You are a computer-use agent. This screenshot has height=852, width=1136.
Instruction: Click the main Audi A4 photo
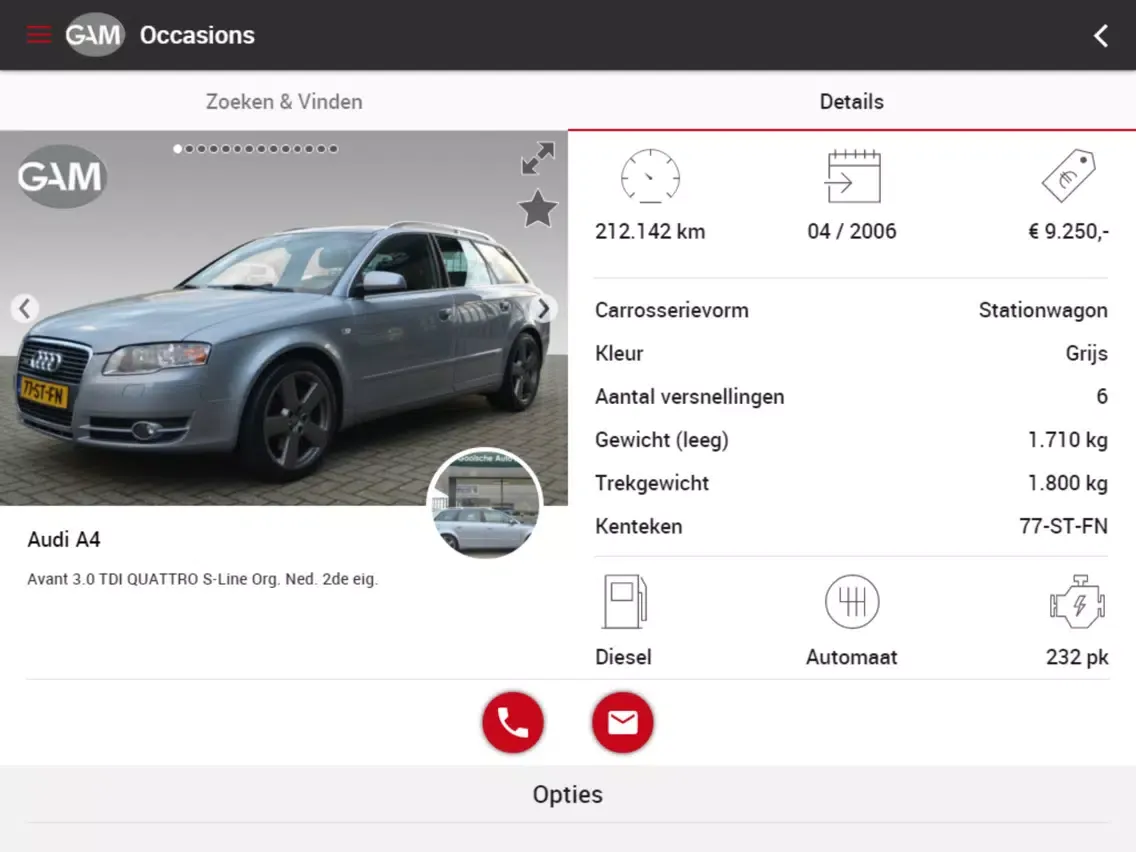(x=284, y=318)
